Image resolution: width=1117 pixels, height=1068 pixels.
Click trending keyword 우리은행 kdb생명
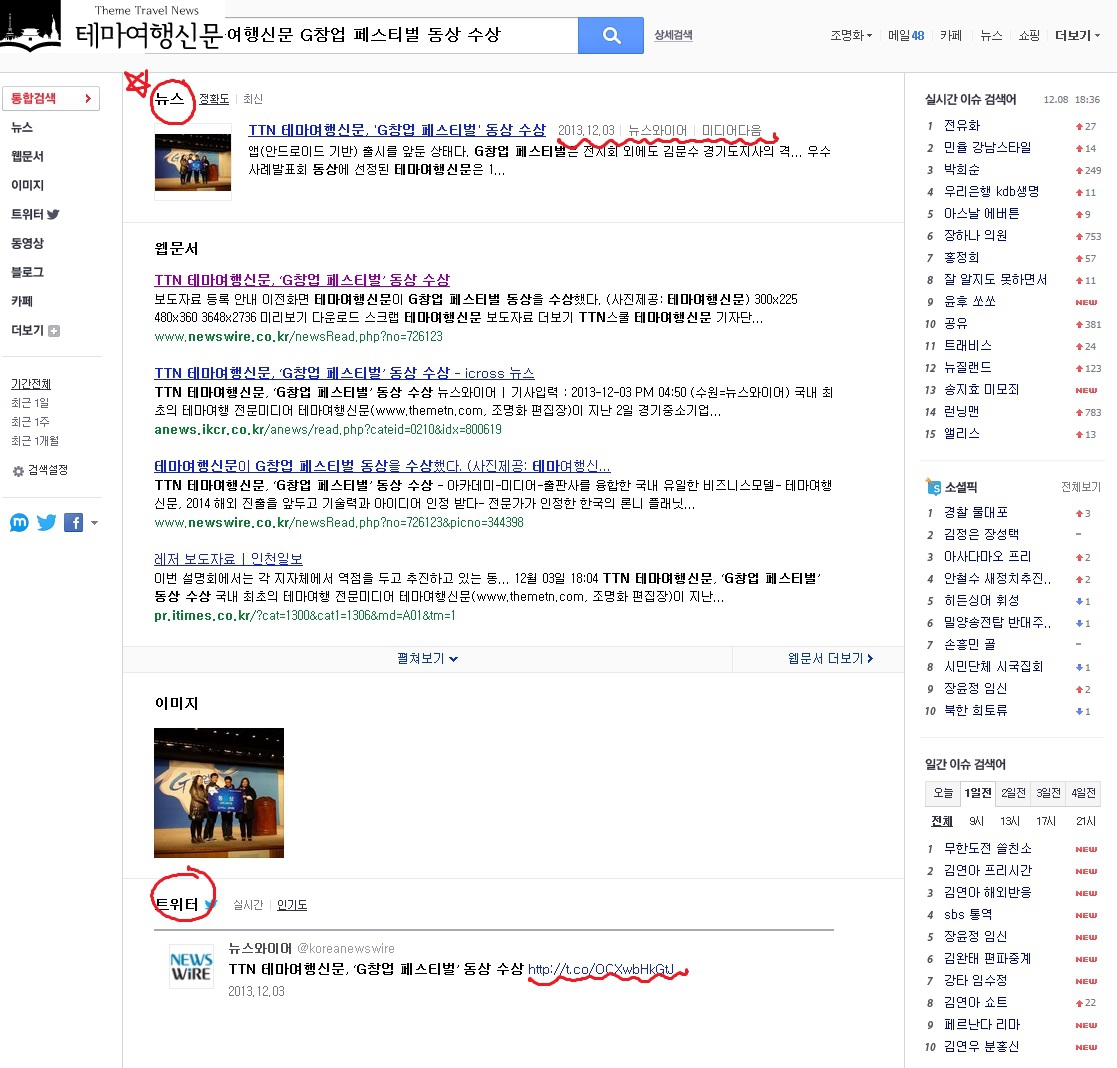pyautogui.click(x=991, y=192)
